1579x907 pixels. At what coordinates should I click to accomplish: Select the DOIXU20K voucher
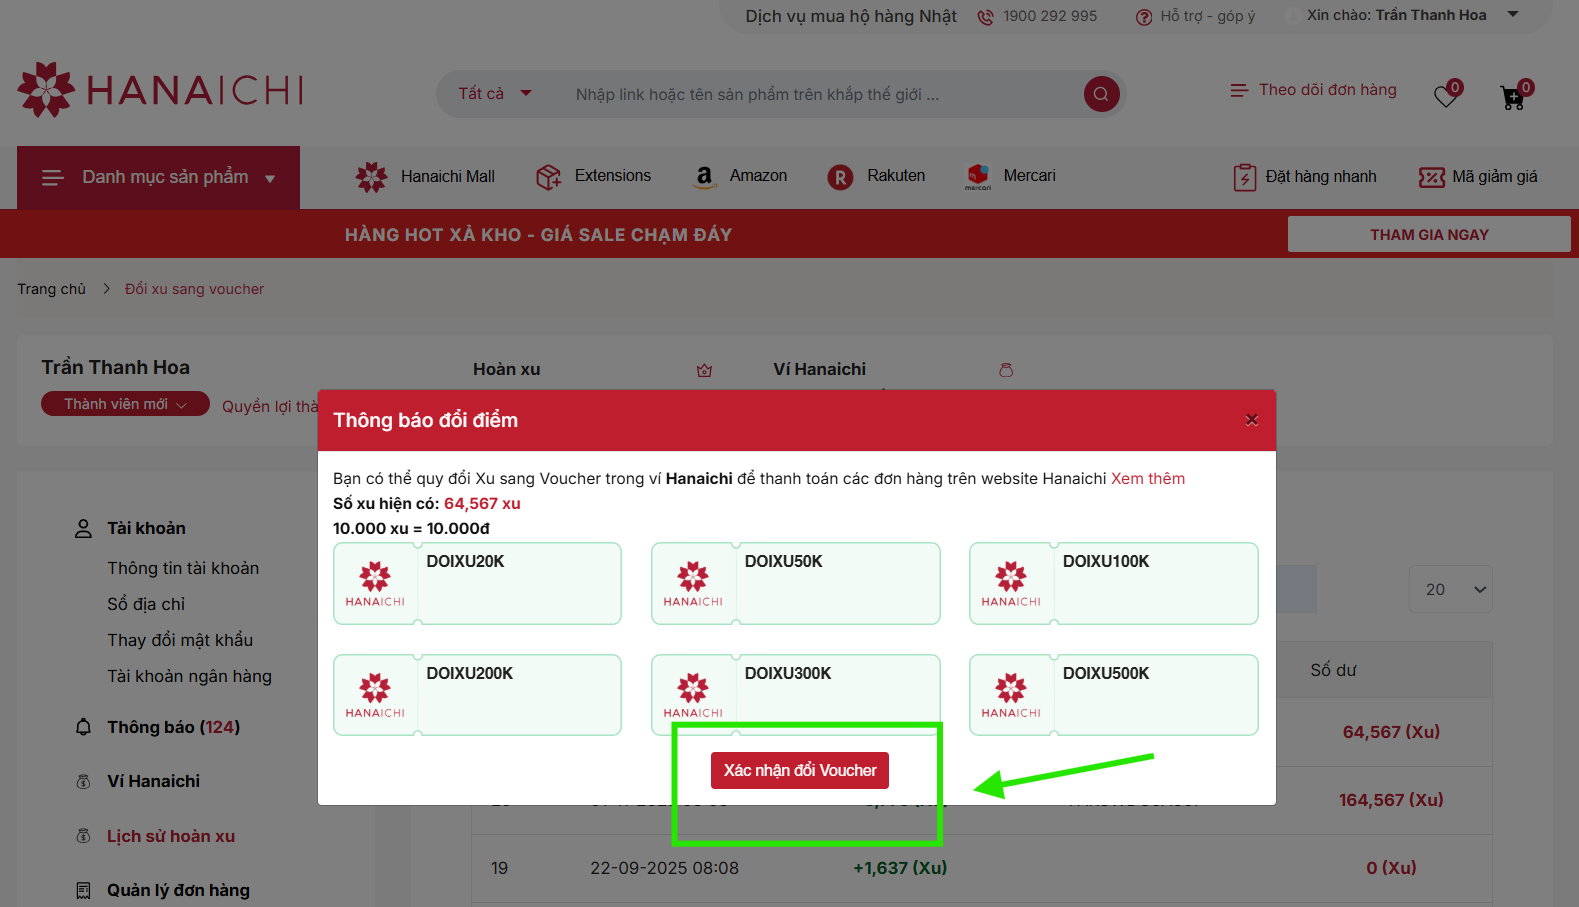[x=477, y=583]
